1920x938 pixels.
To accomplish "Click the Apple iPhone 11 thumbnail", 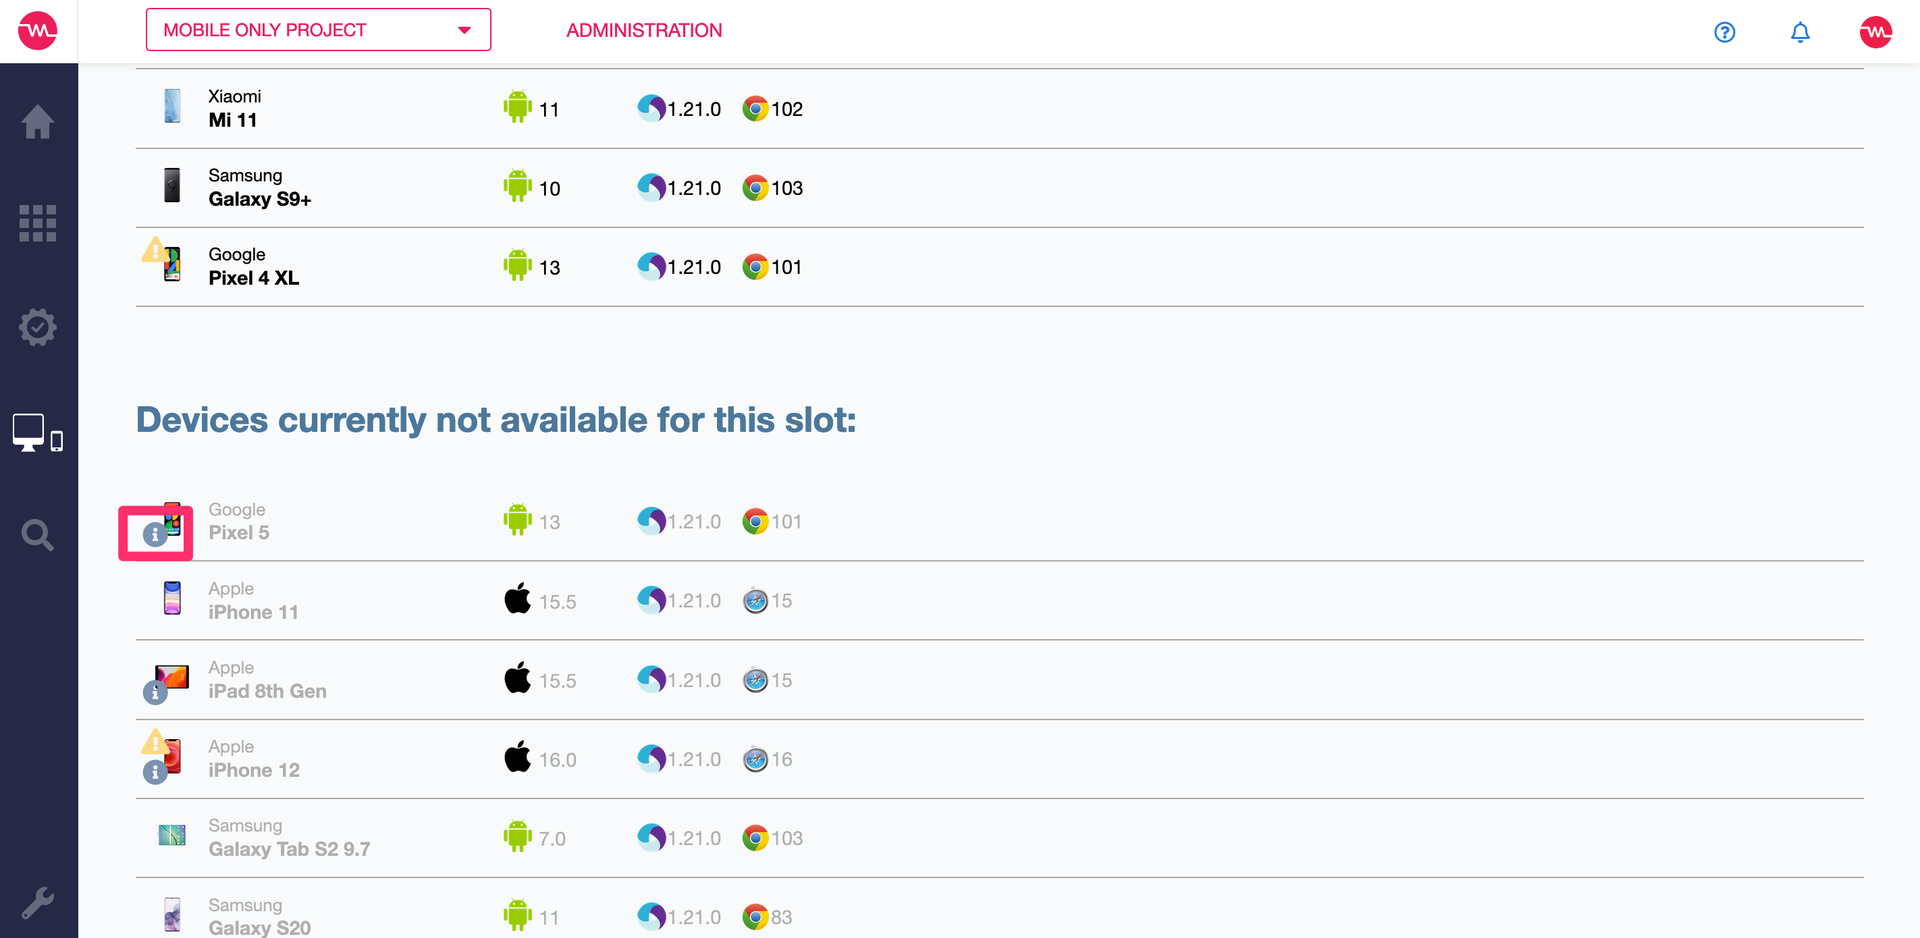I will 172,599.
